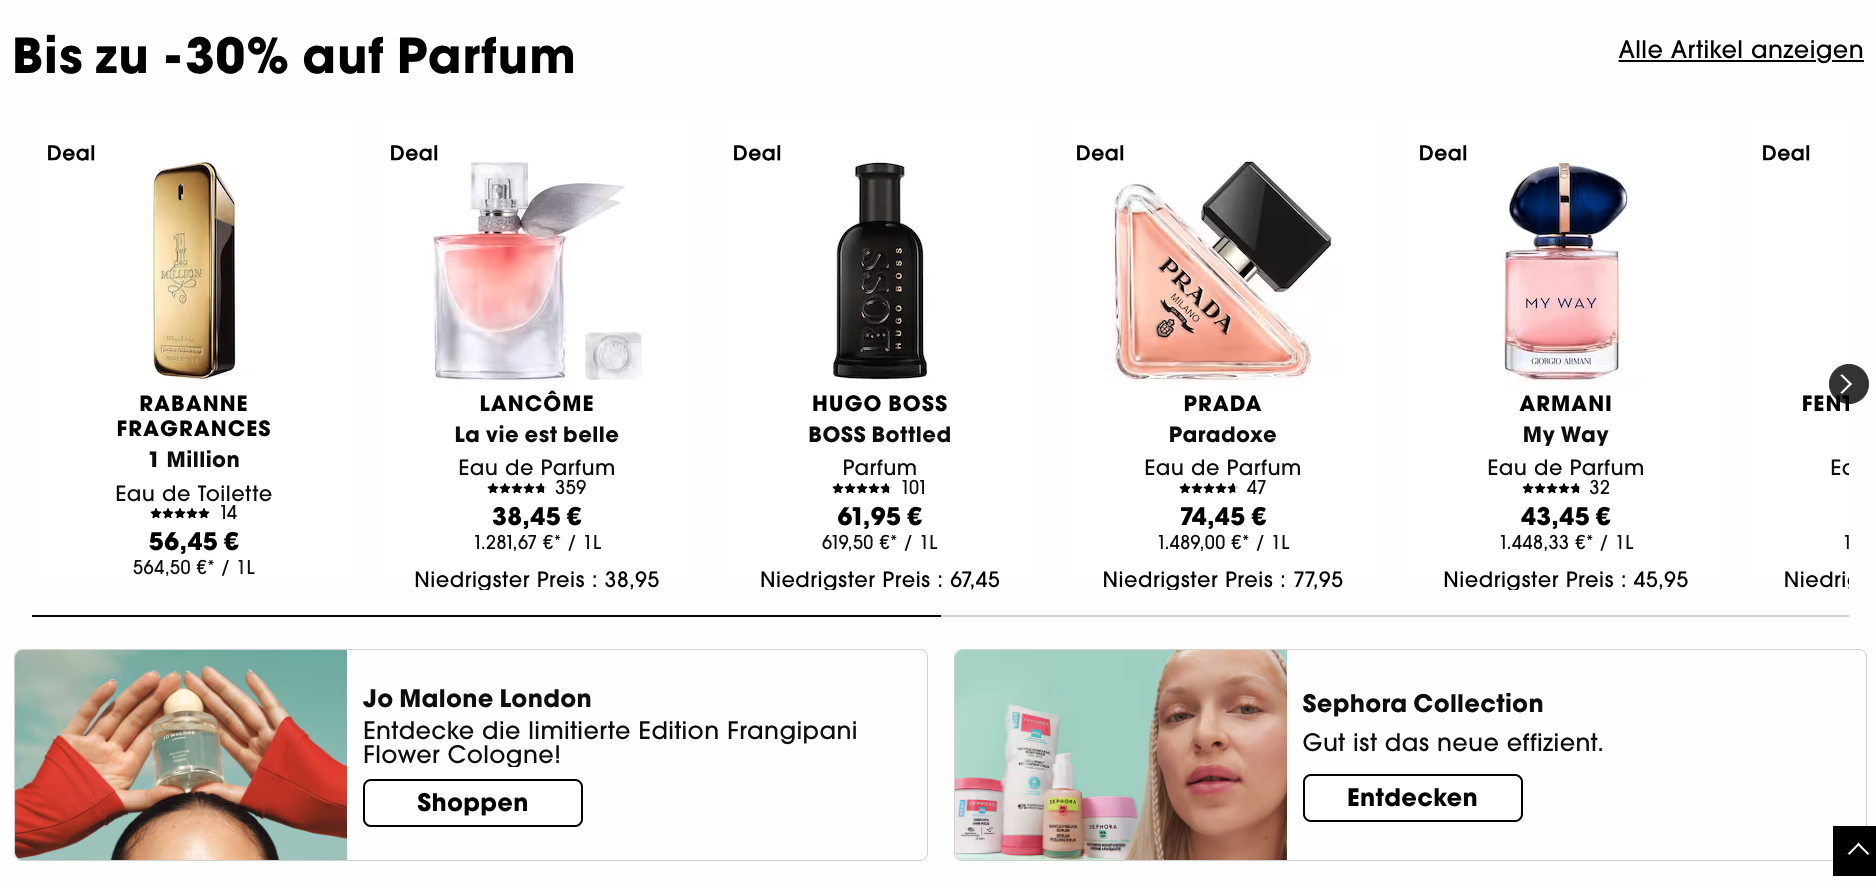Select the BOSS Bottled black bottle image
The width and height of the screenshot is (1876, 888).
pyautogui.click(x=880, y=270)
